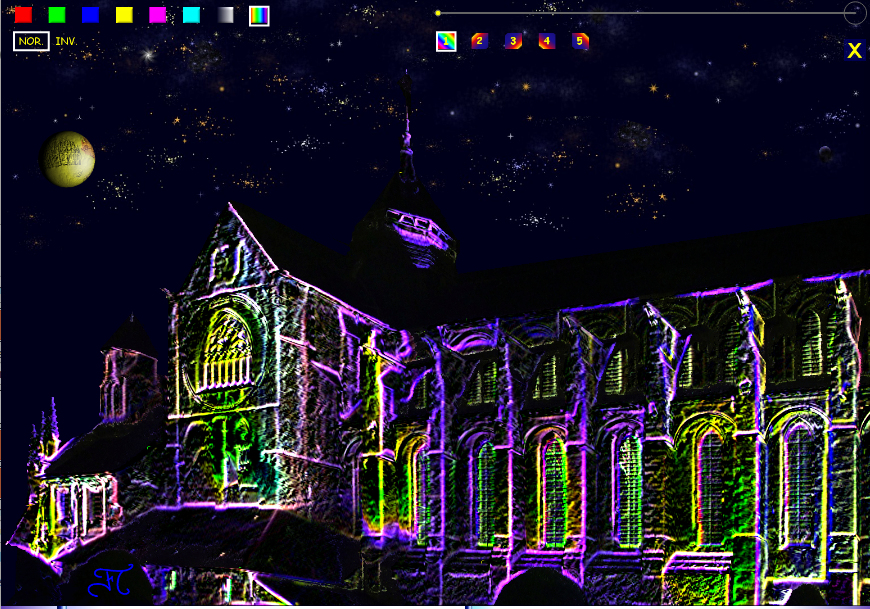Select the yellow color swatch

click(x=124, y=15)
